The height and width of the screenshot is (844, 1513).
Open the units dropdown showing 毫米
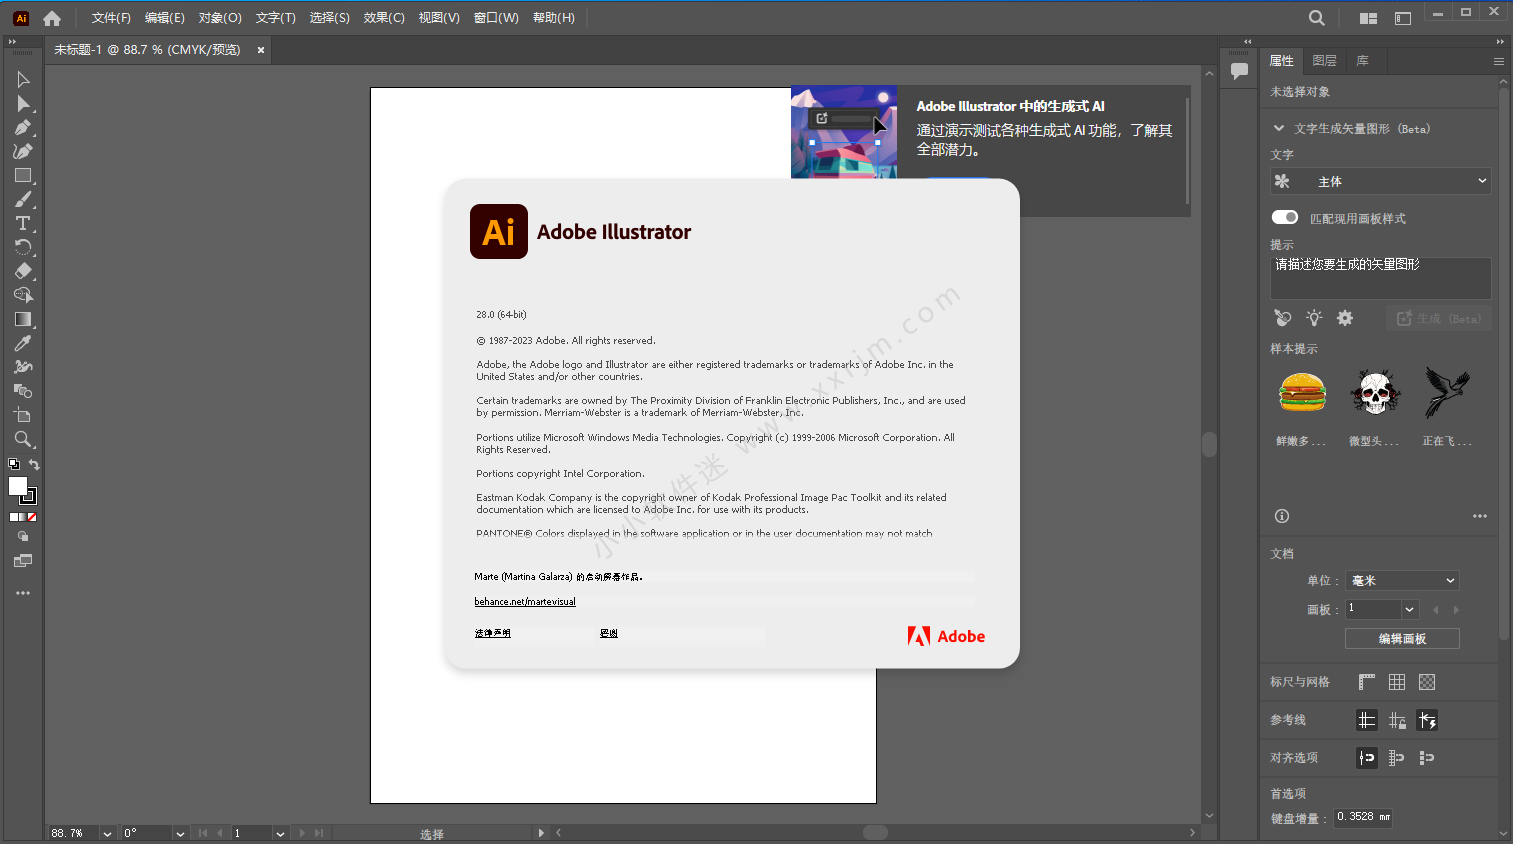pos(1403,581)
